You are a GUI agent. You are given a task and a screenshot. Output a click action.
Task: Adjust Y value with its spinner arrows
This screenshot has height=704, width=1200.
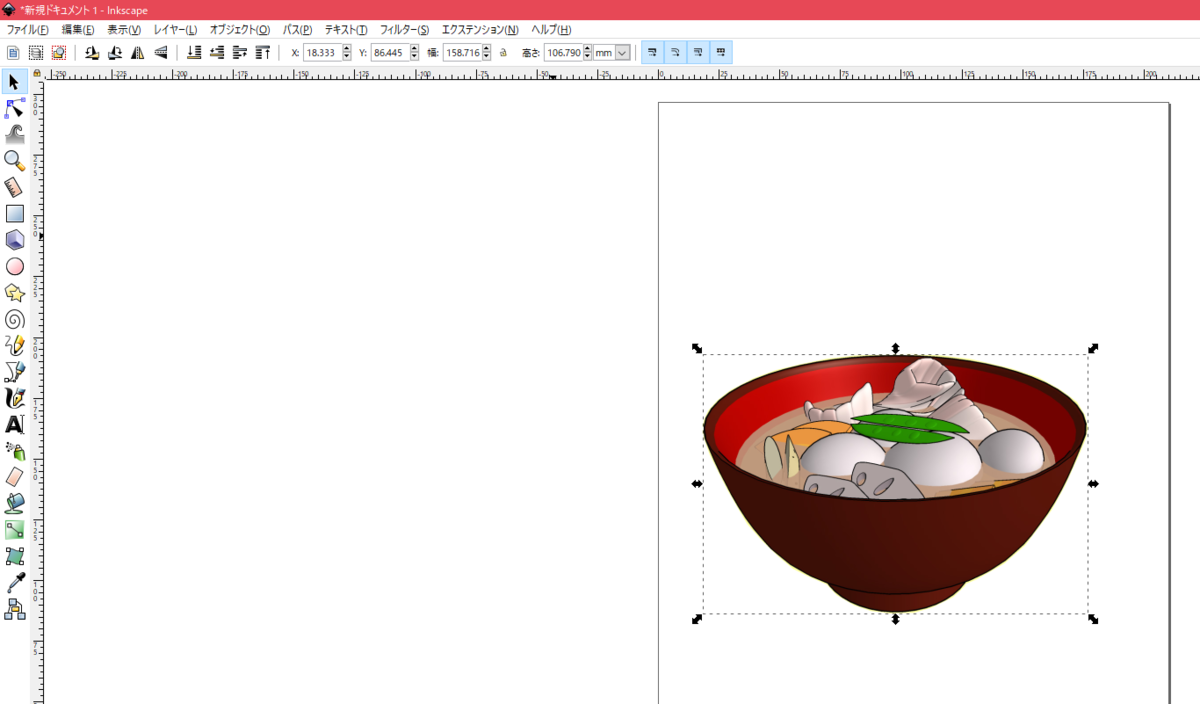tap(415, 52)
